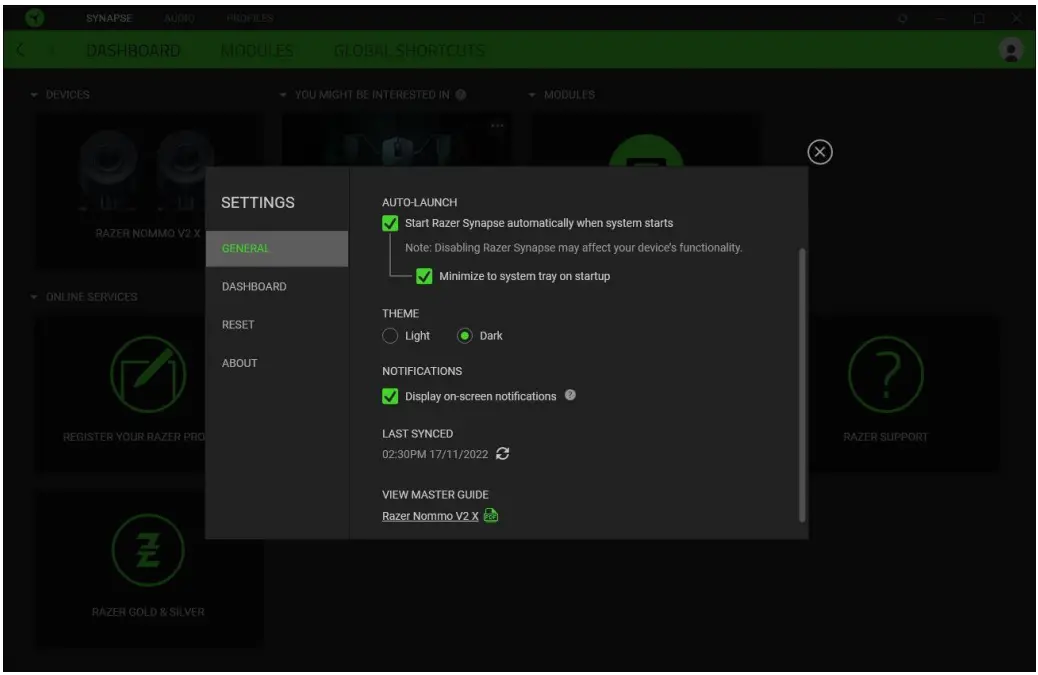Screen dimensions: 1038x675
Task: Open the Razer Nommo V2 X PDF icon
Action: (x=490, y=516)
